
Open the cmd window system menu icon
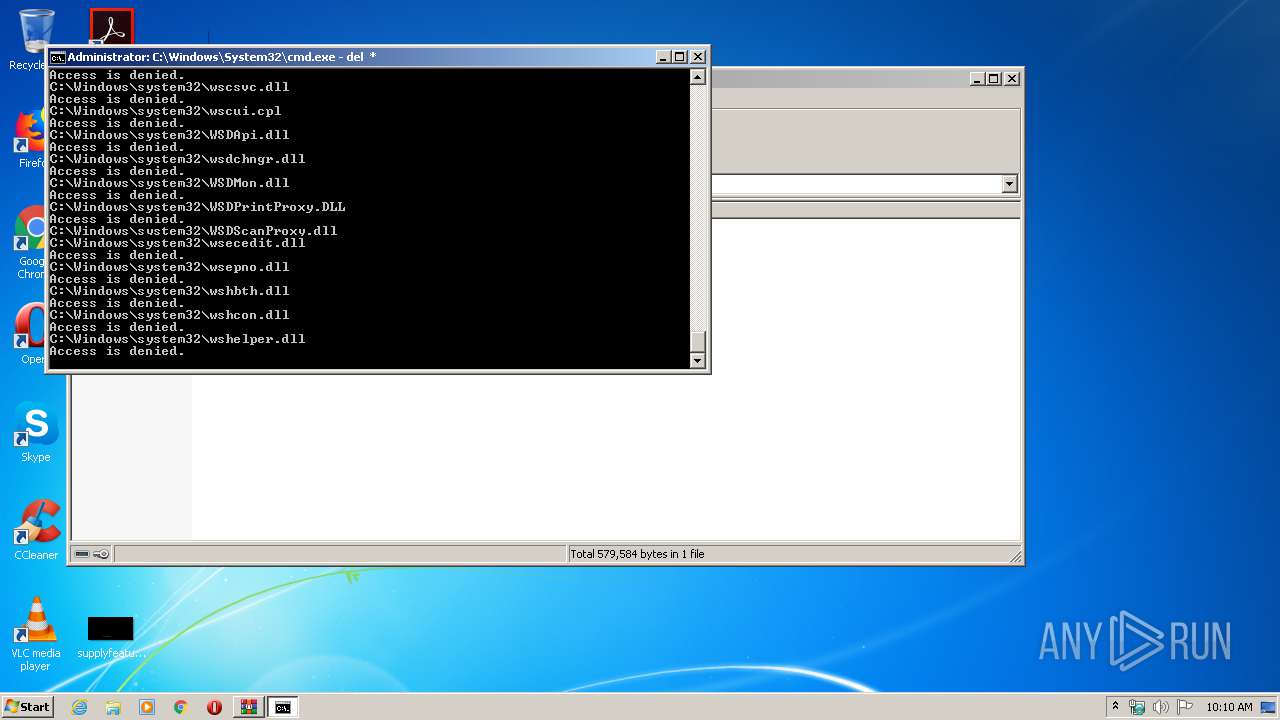57,57
